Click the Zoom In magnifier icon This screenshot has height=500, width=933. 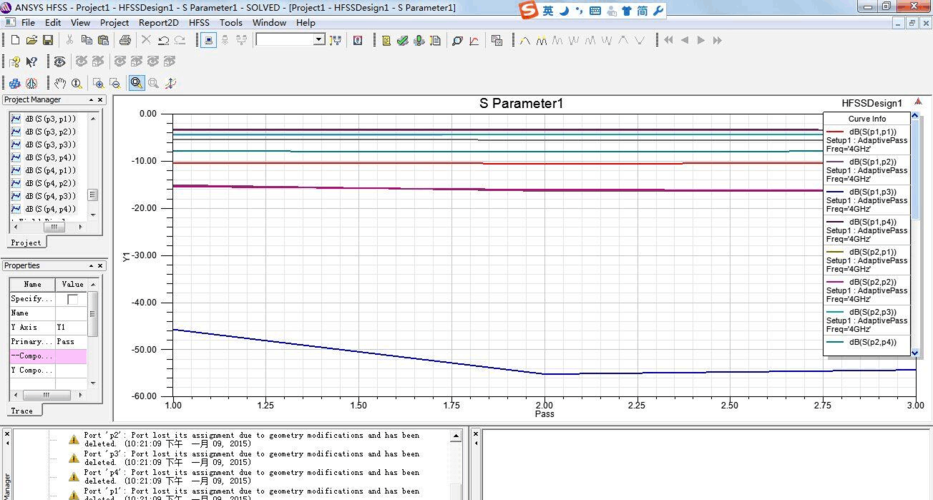(98, 83)
